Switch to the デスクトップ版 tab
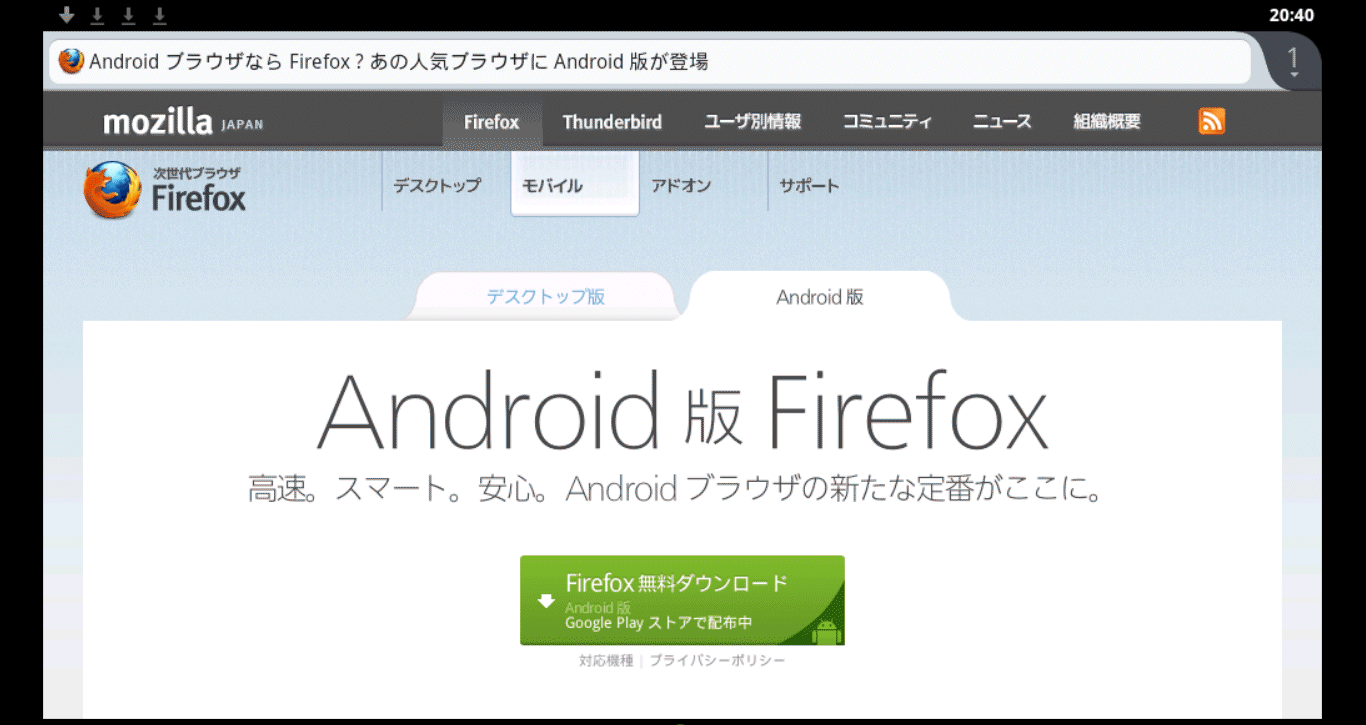1366x725 pixels. tap(545, 297)
